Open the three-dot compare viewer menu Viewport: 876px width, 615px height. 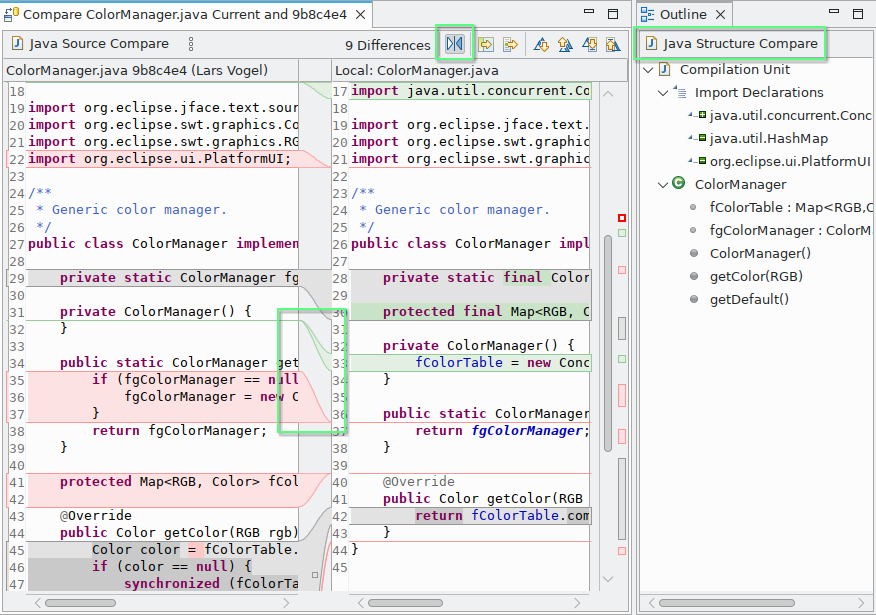pyautogui.click(x=191, y=44)
